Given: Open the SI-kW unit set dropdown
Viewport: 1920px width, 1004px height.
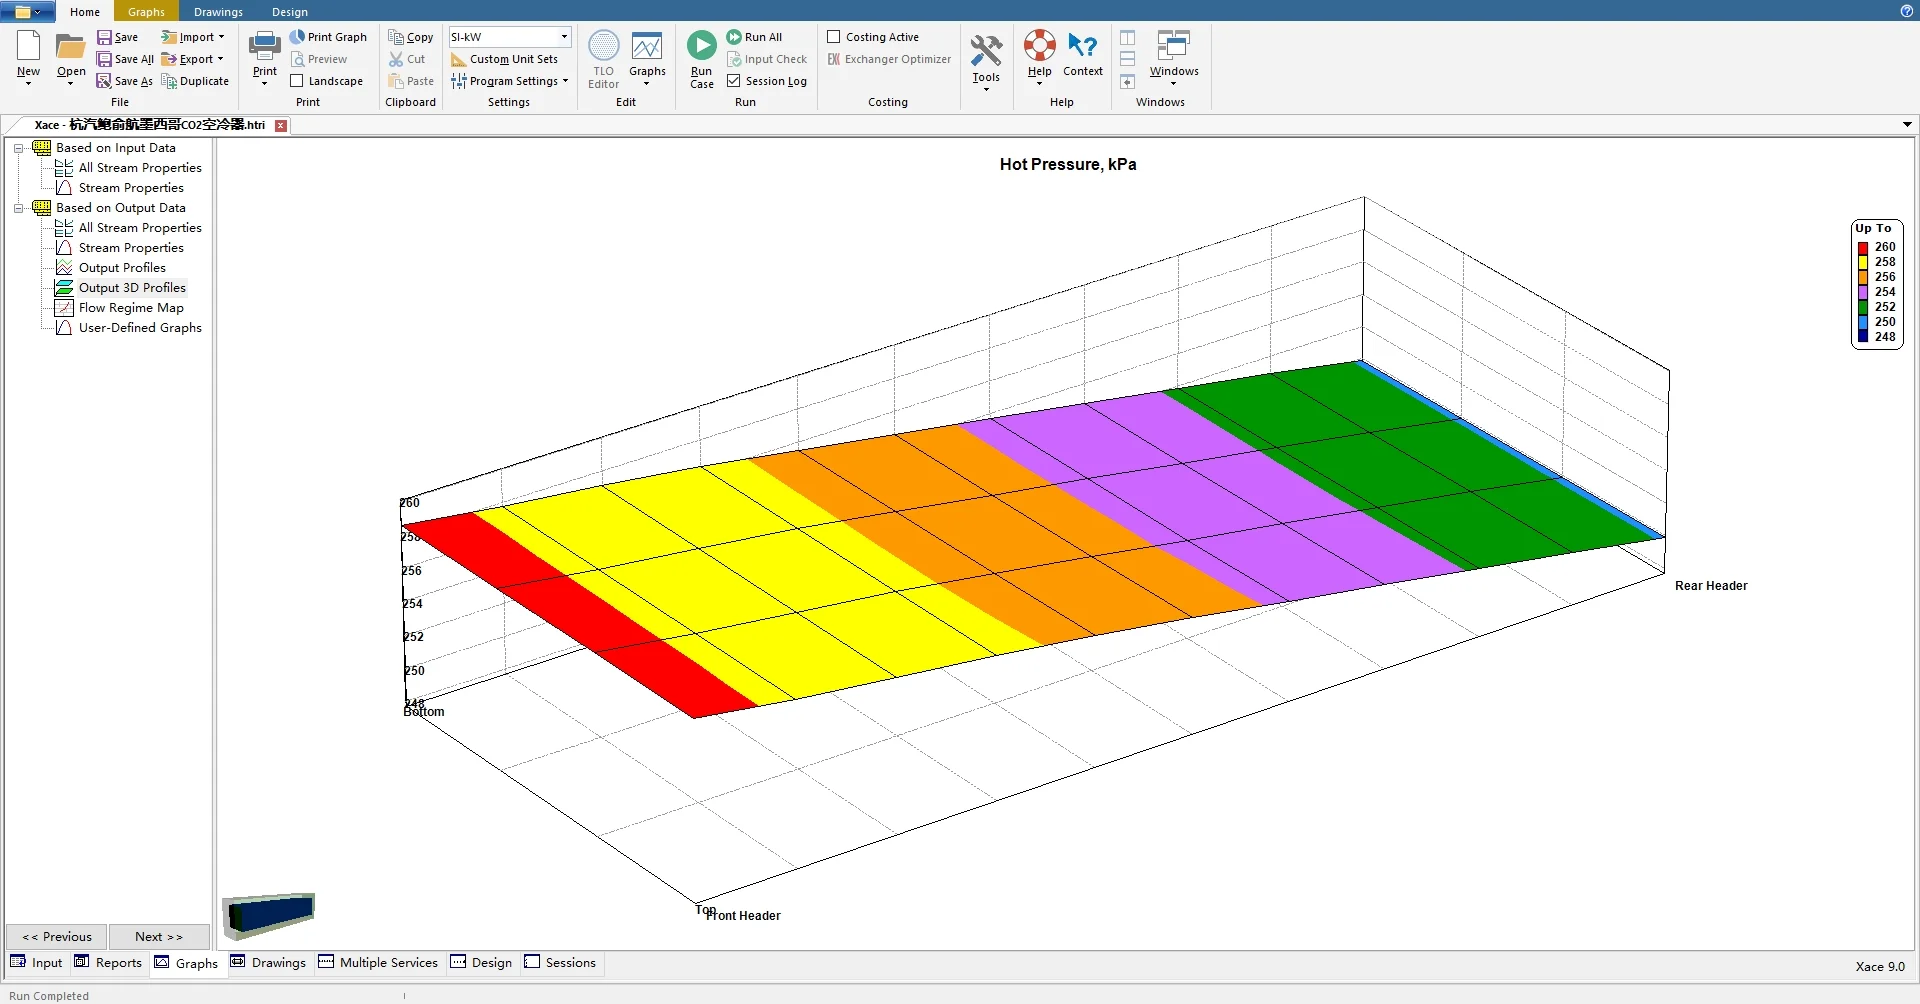Looking at the screenshot, I should click(x=564, y=37).
